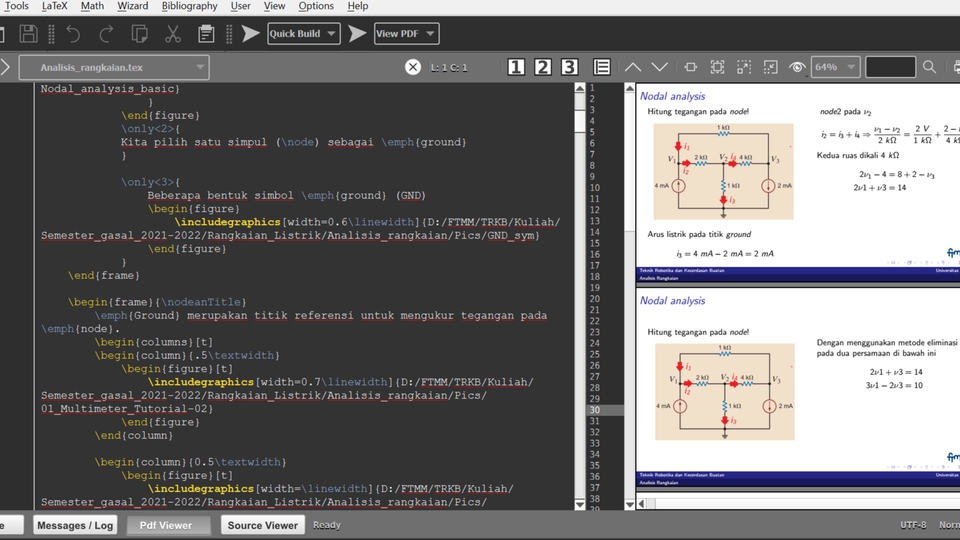Click second Nodal analysis slide title
This screenshot has height=540, width=960.
[672, 301]
